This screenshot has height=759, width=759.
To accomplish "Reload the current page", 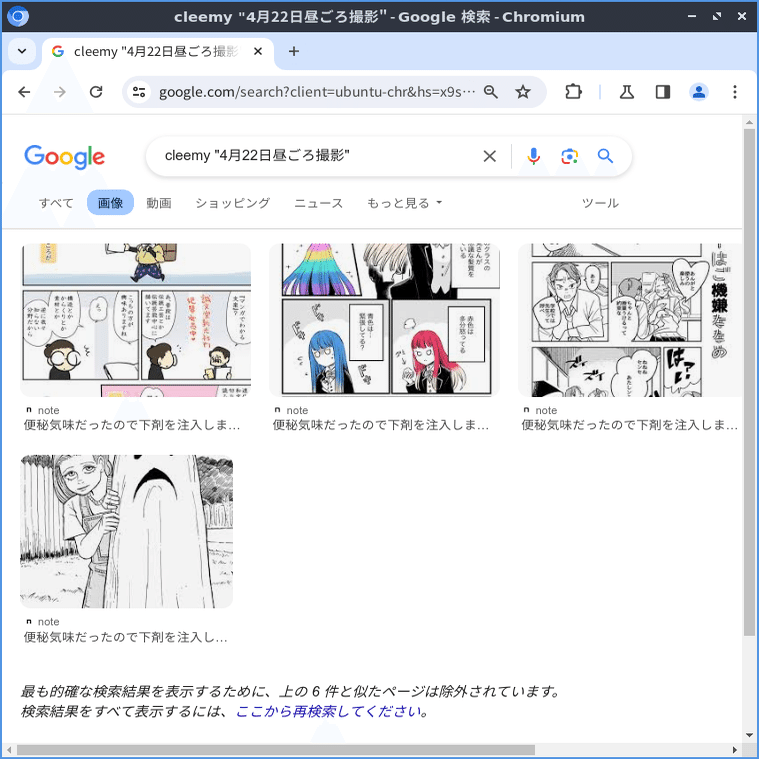I will click(96, 92).
